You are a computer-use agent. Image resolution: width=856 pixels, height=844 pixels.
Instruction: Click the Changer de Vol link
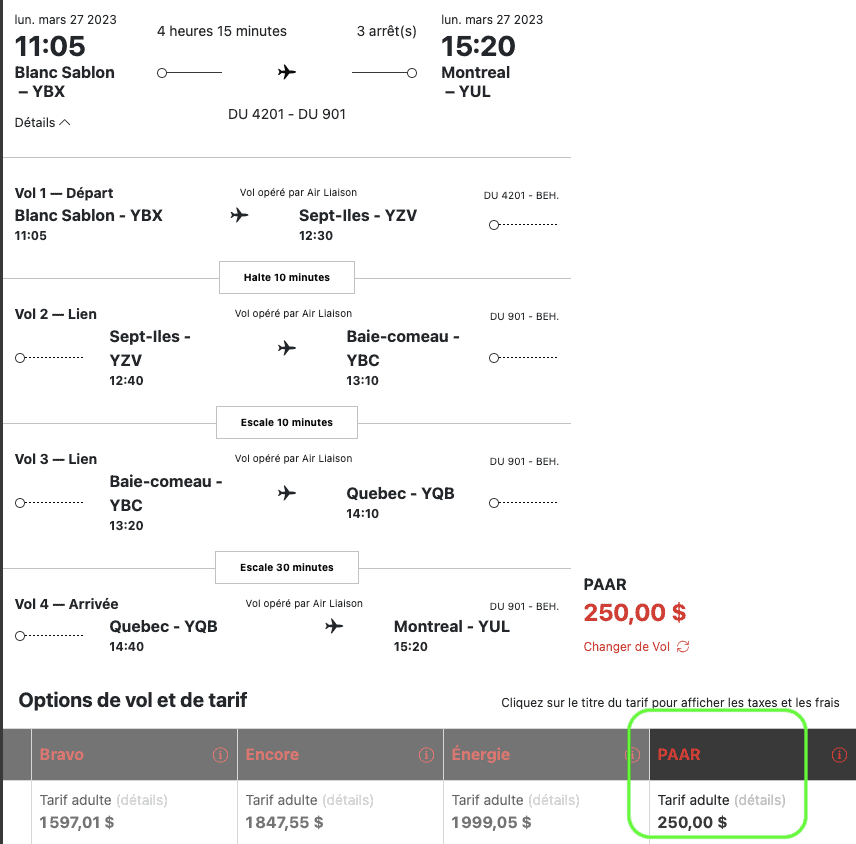(x=627, y=647)
